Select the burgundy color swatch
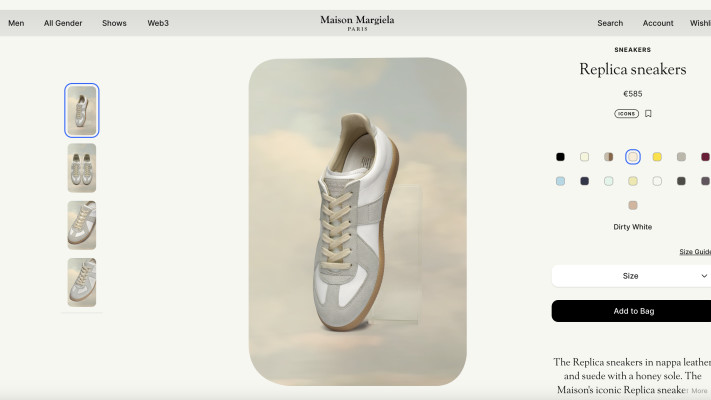 [705, 157]
